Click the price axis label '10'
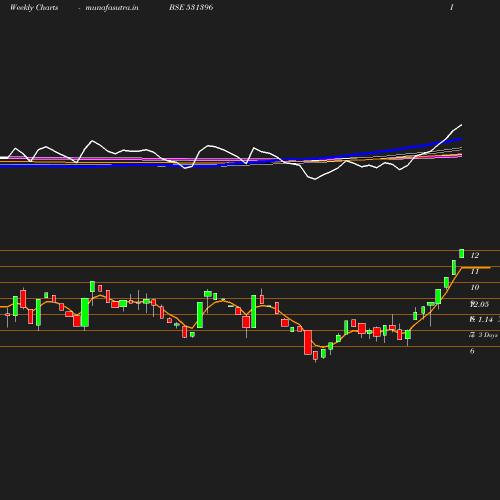The image size is (500, 500). 475,287
